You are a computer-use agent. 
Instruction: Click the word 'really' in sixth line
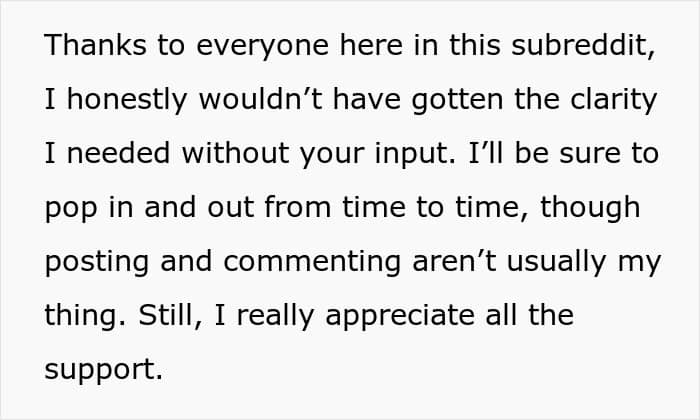275,317
